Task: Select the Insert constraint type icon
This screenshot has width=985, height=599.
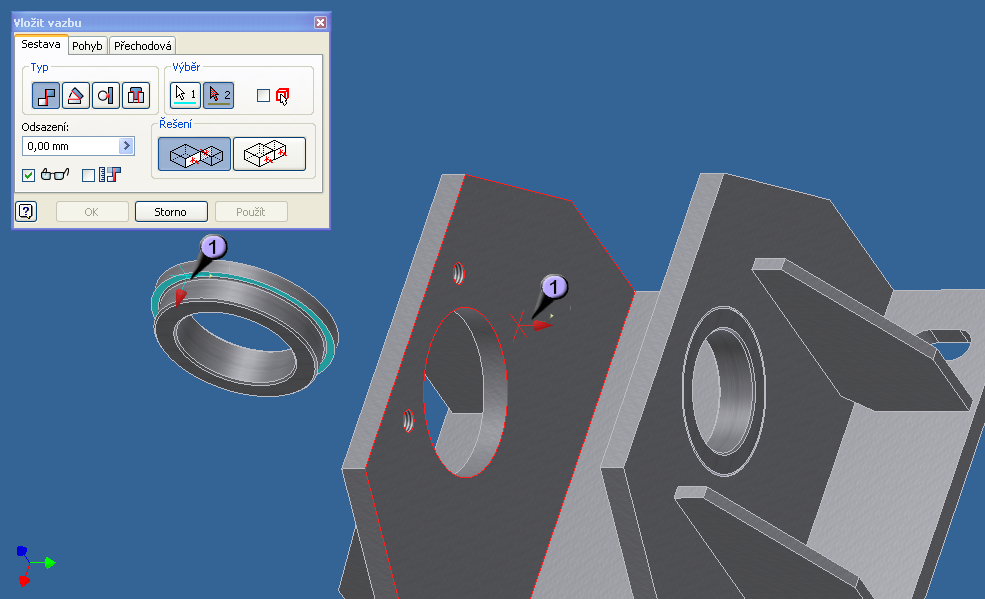Action: [136, 96]
